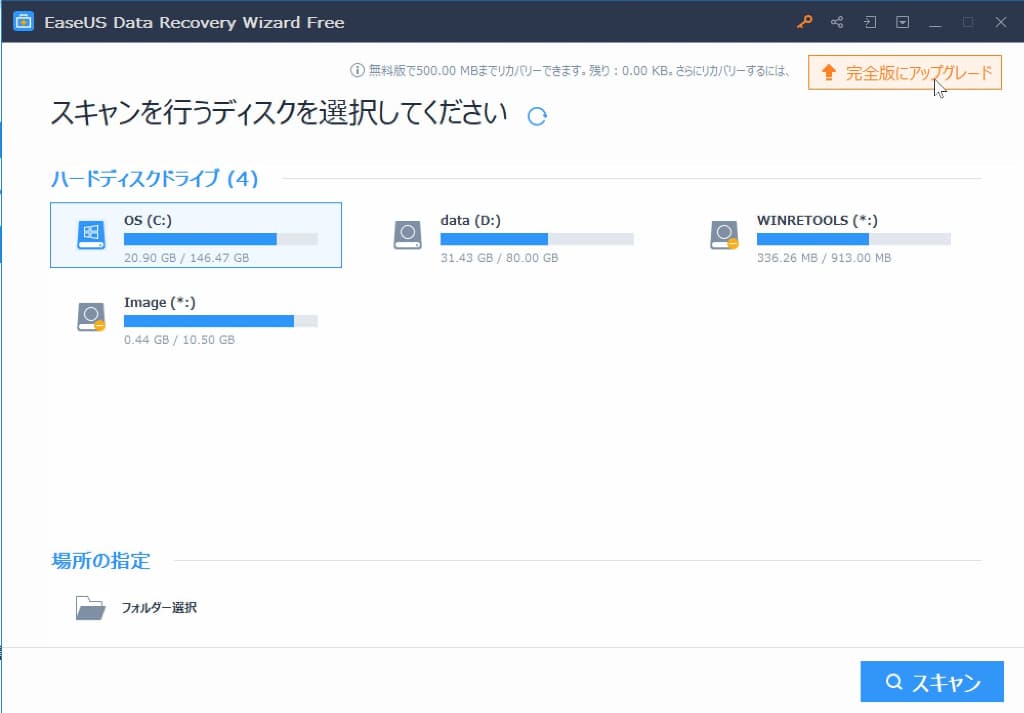
Task: Select the data (D:) drive icon
Action: 408,235
